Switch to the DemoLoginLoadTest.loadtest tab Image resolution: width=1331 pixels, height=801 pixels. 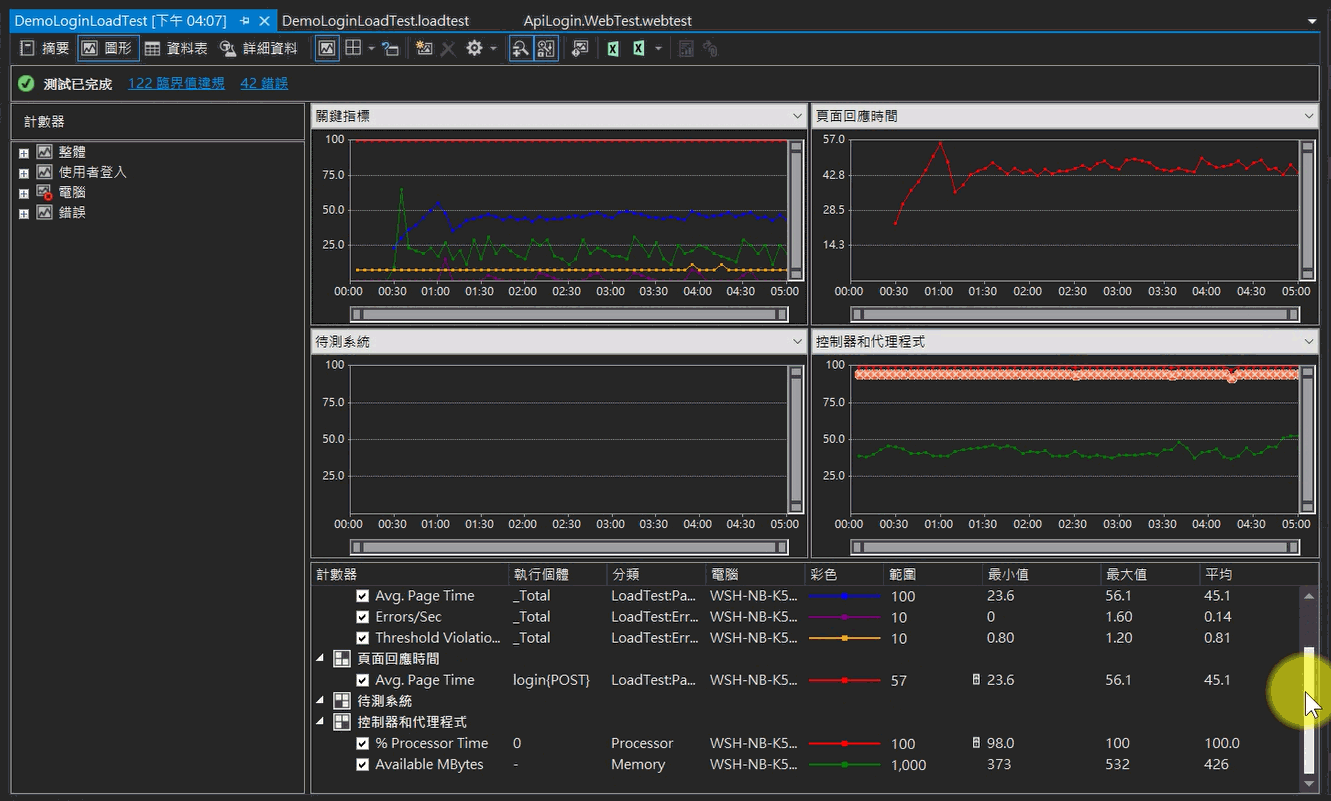click(x=375, y=20)
